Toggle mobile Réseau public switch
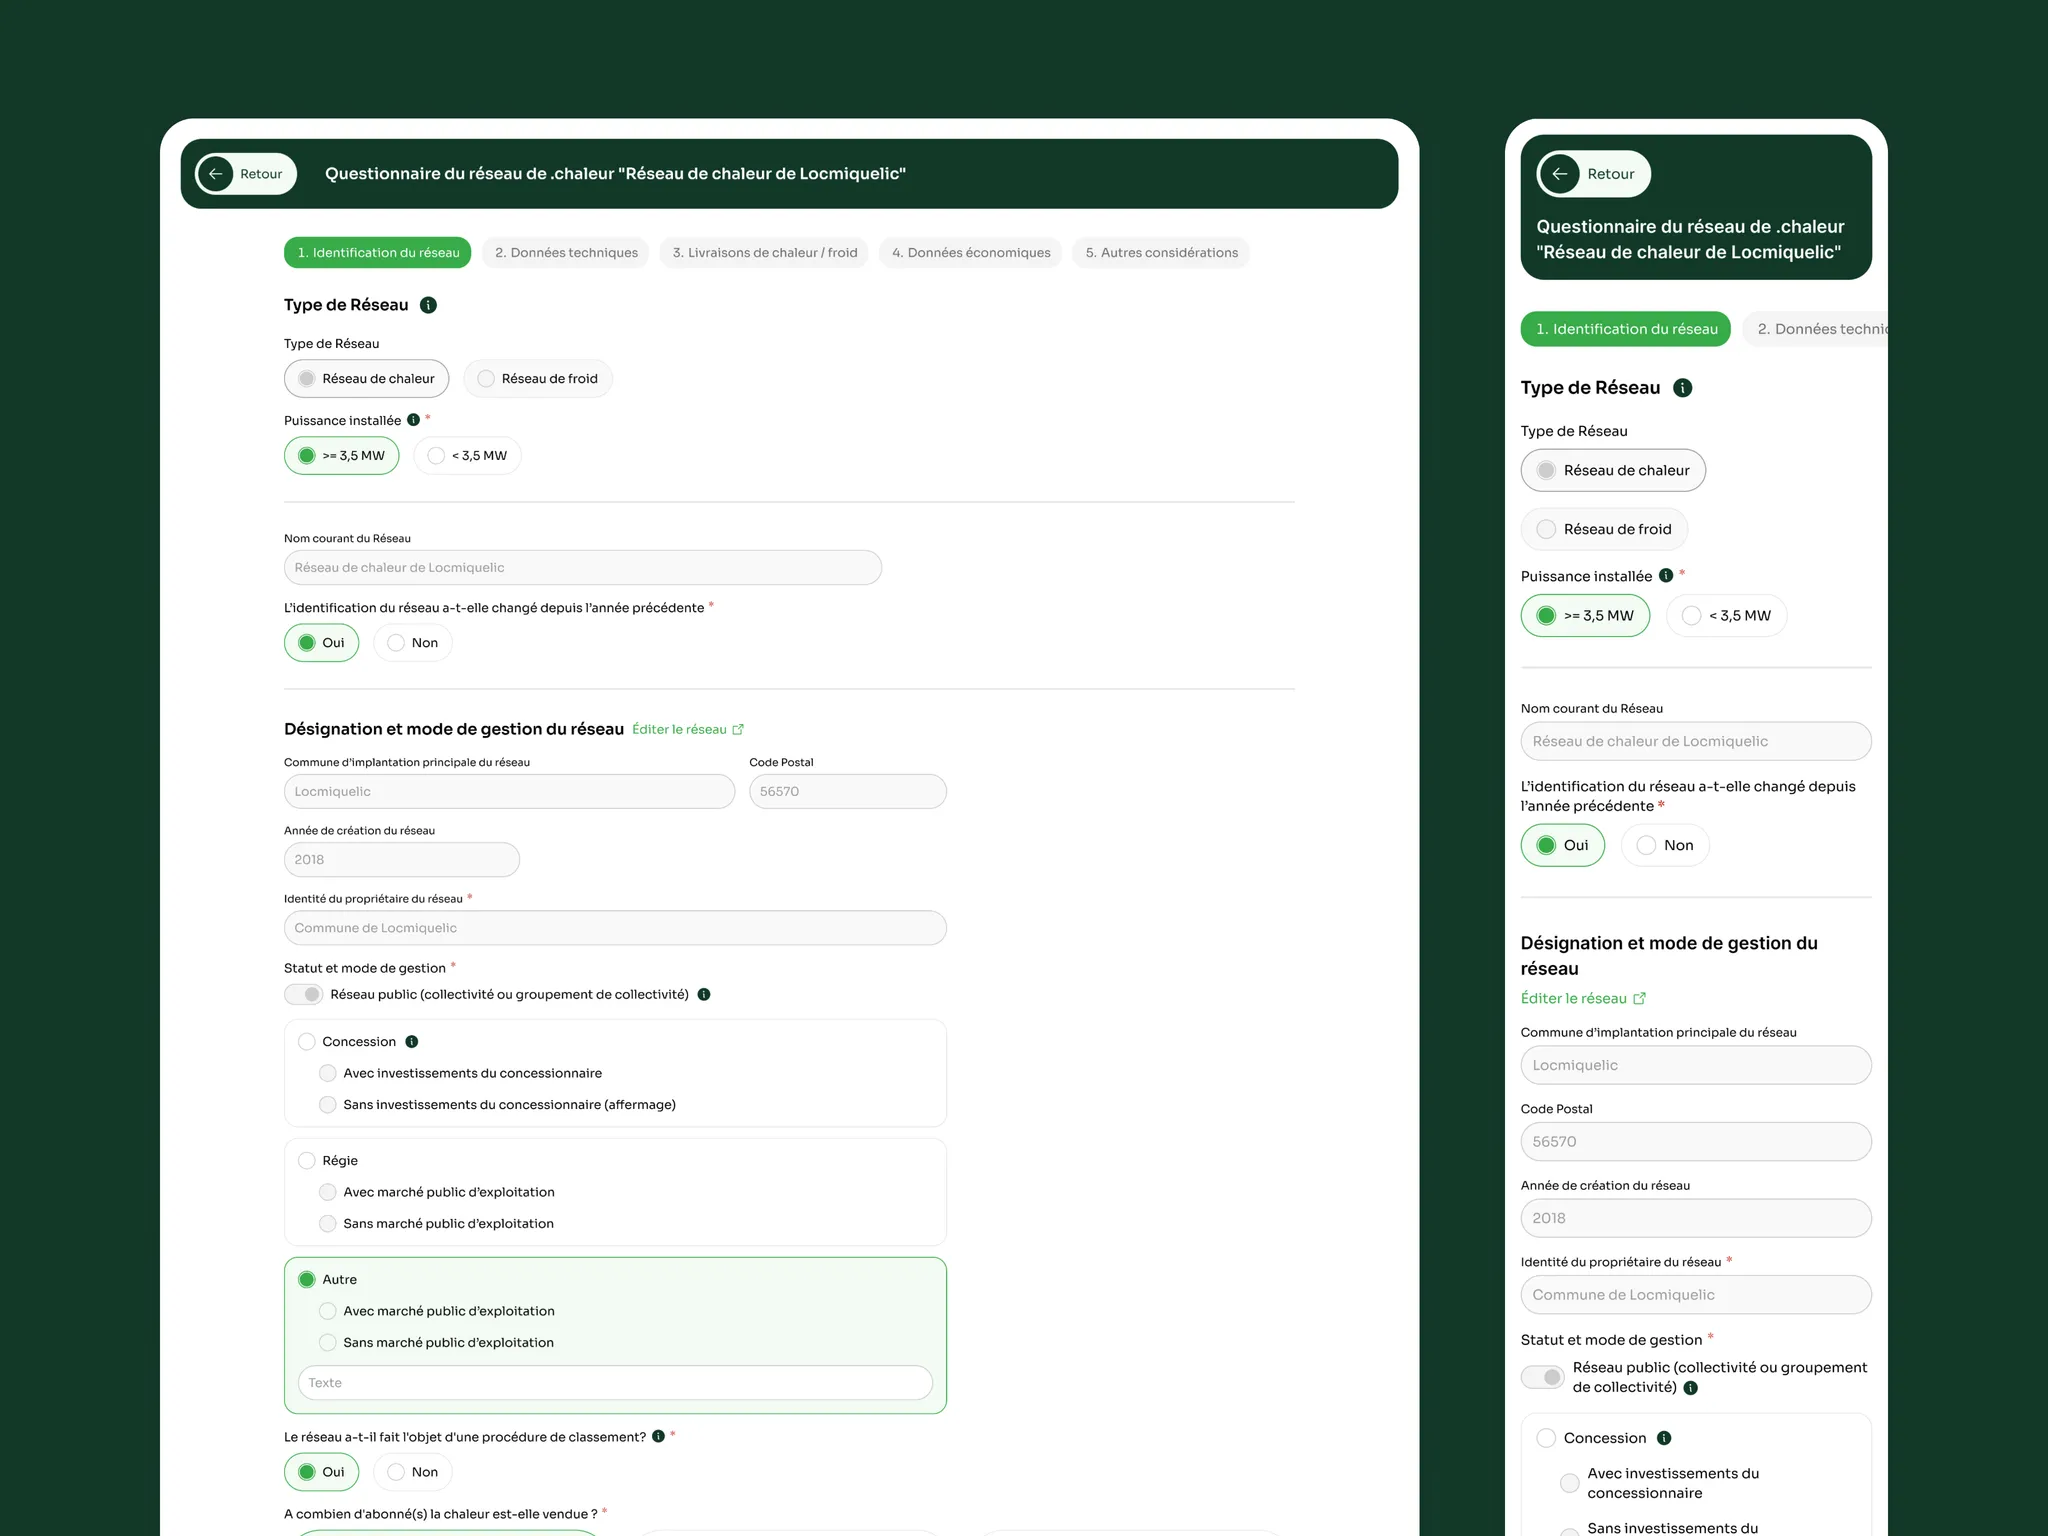The height and width of the screenshot is (1536, 2048). tap(1543, 1377)
